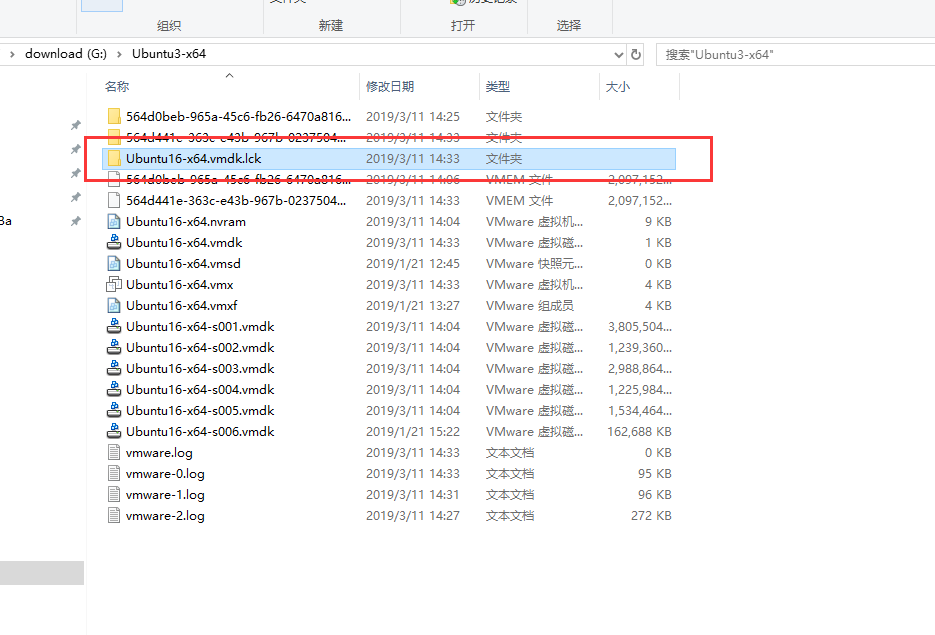Screen dimensions: 935x635
Task: Select the file name Ubuntu16-x64.vmxf
Action: 182,306
